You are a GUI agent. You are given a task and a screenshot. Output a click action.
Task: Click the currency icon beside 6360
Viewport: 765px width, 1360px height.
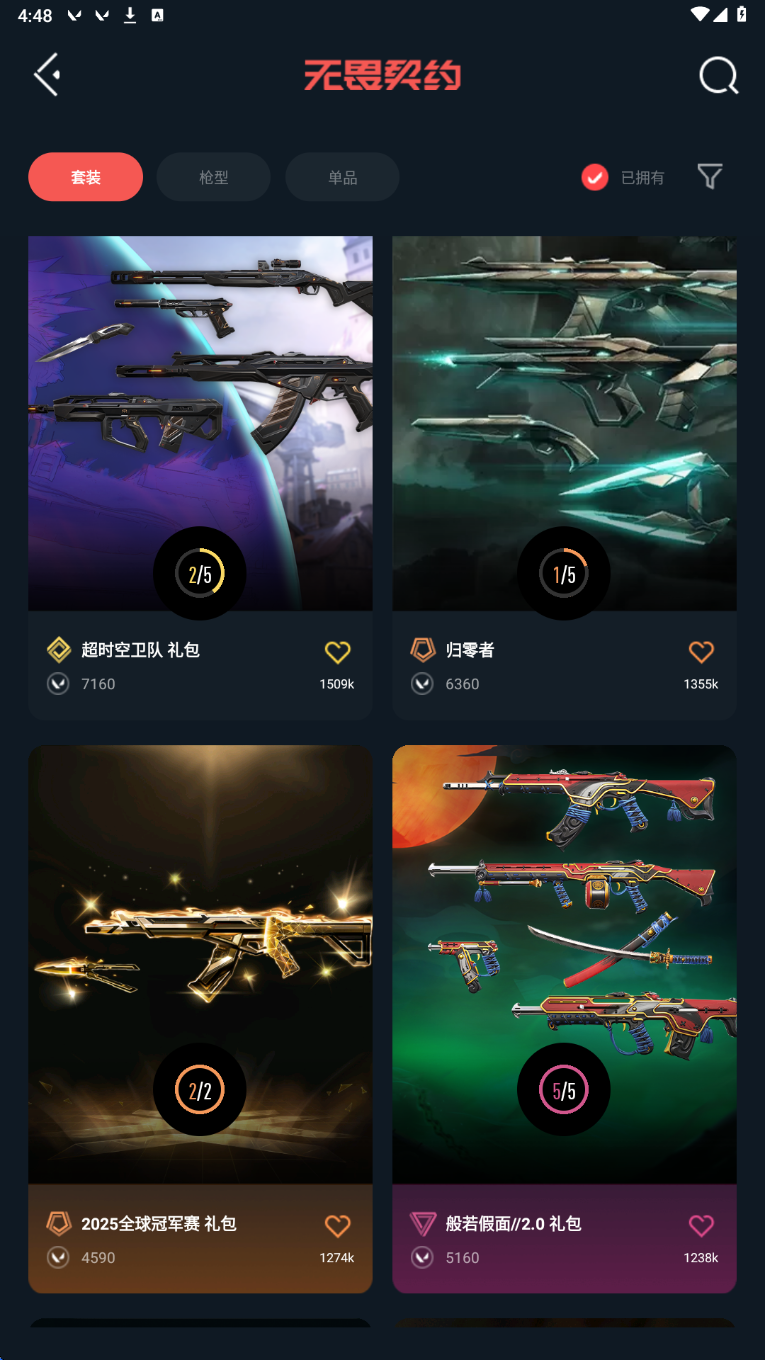pos(423,684)
